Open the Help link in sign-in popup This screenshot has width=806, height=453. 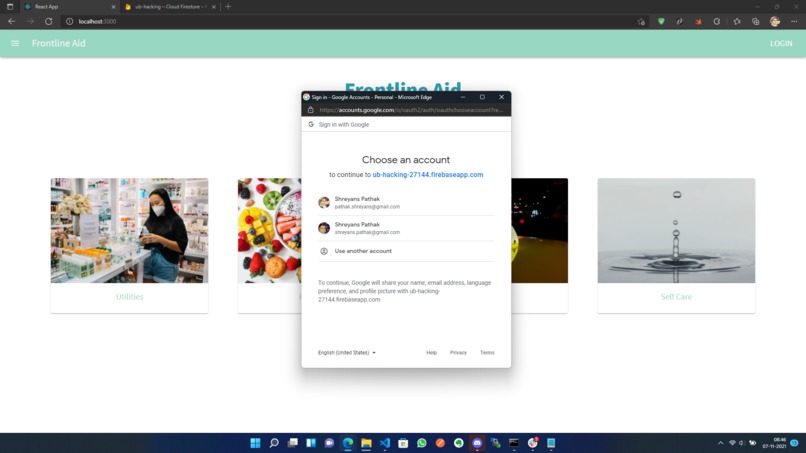pyautogui.click(x=431, y=353)
